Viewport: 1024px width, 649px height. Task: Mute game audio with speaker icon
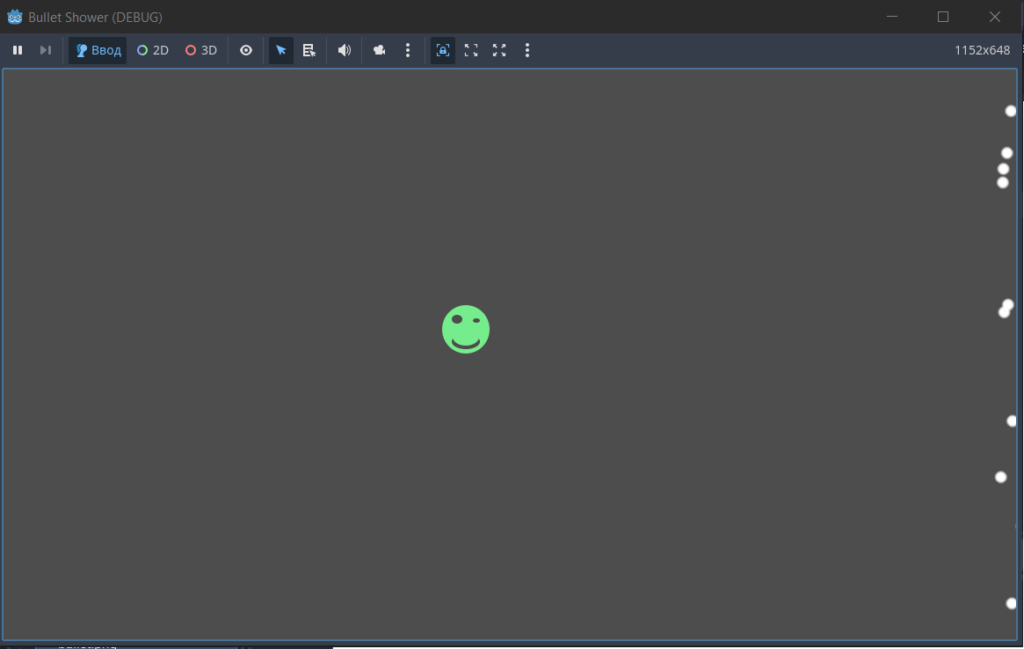(344, 50)
